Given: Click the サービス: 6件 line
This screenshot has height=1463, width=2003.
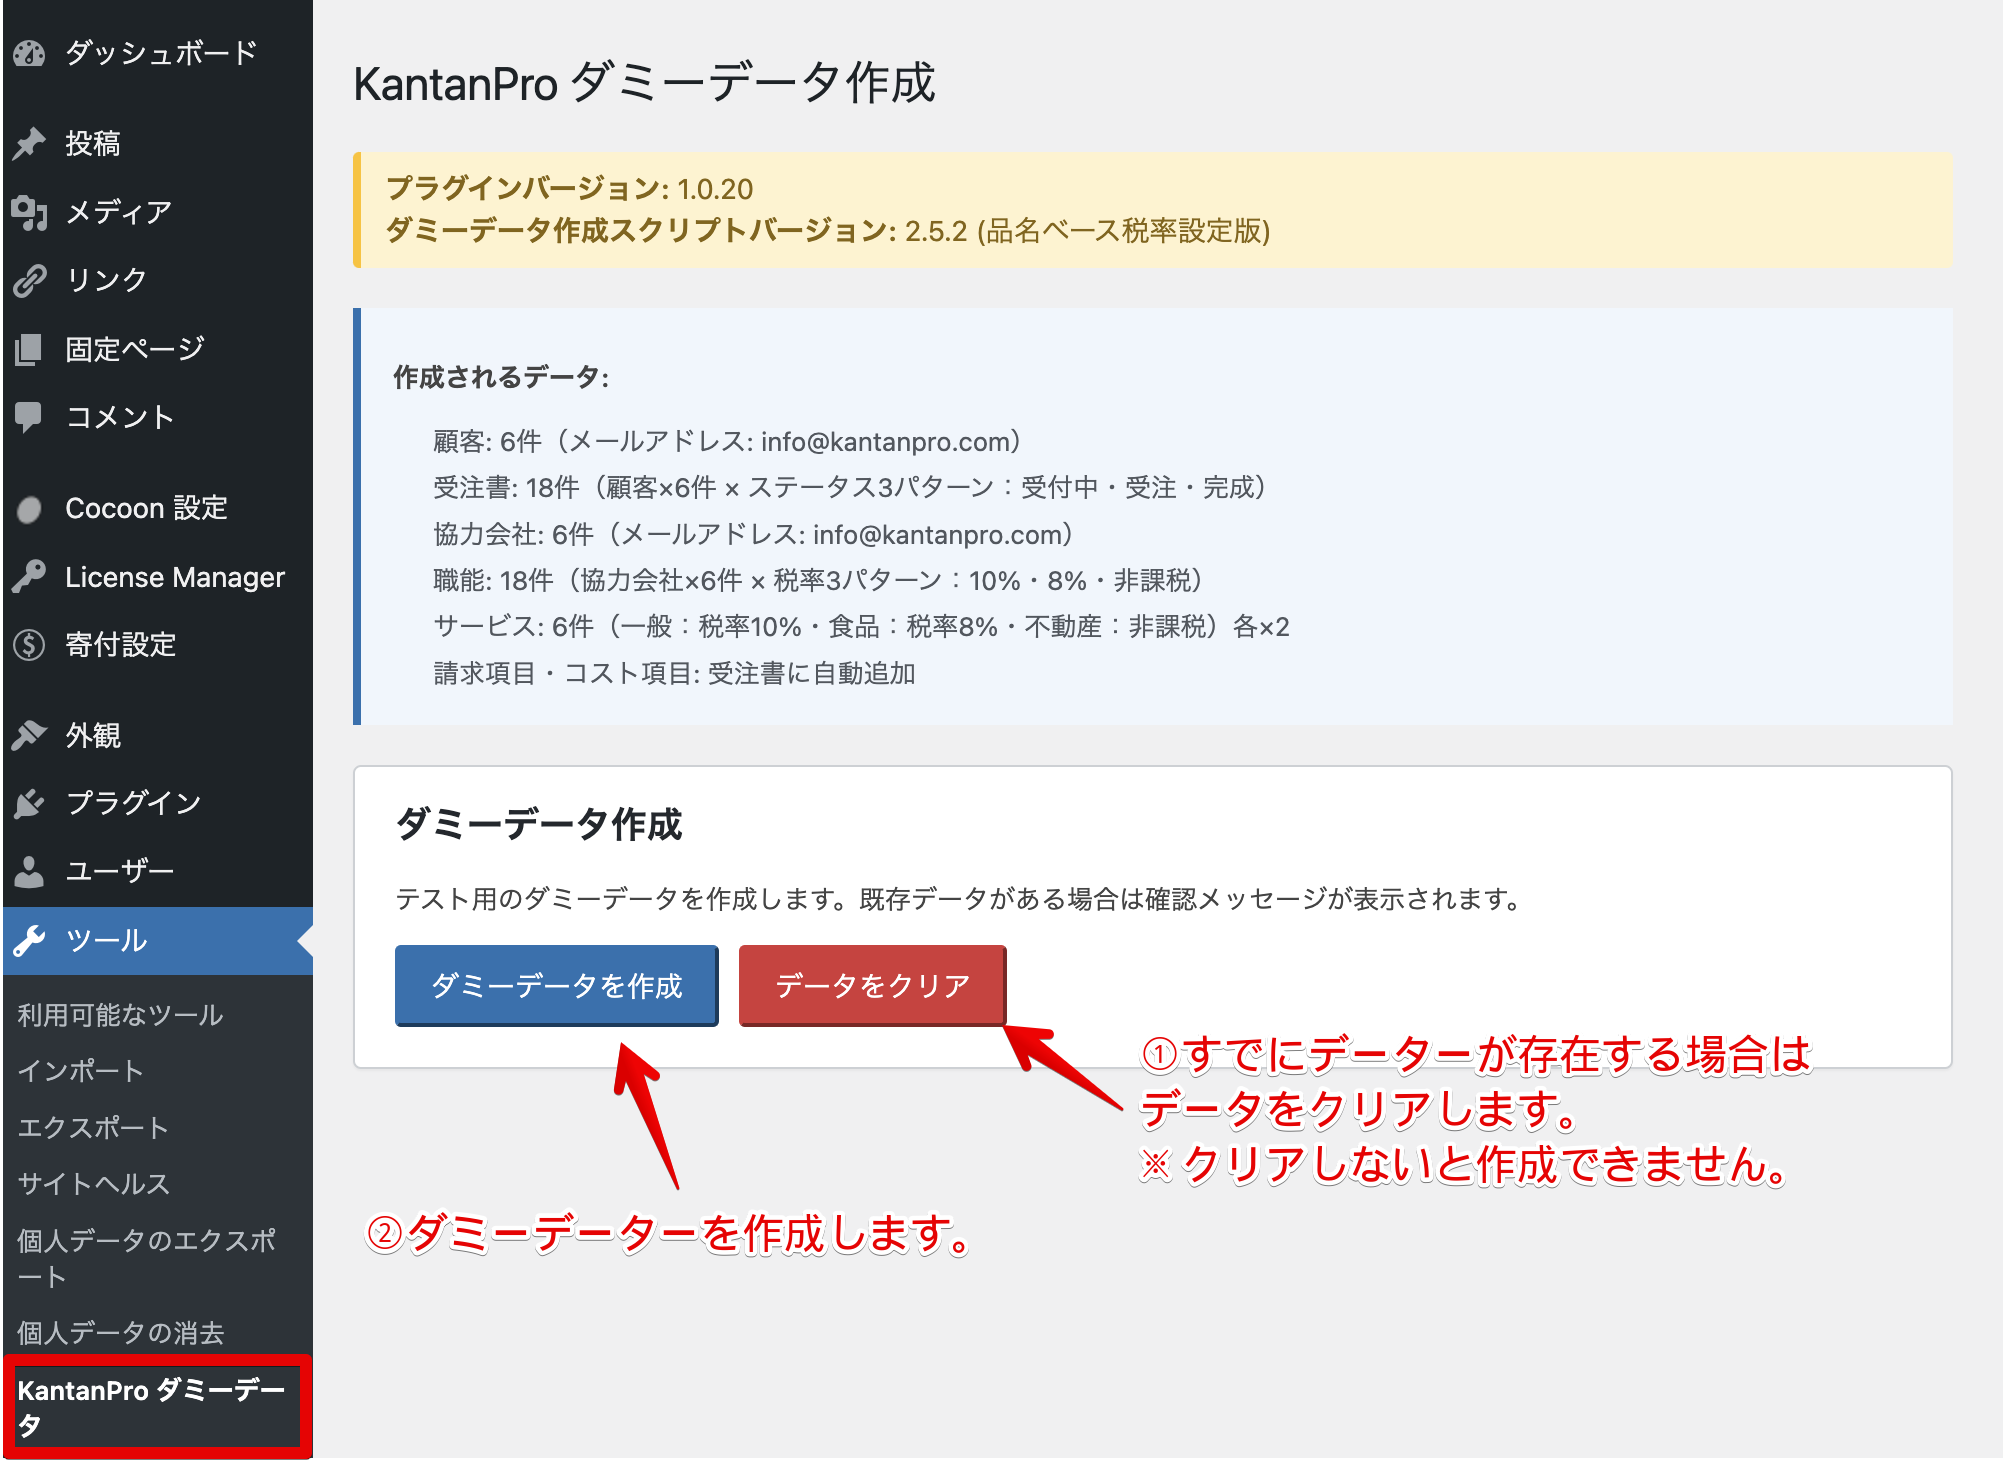Looking at the screenshot, I should point(861,627).
